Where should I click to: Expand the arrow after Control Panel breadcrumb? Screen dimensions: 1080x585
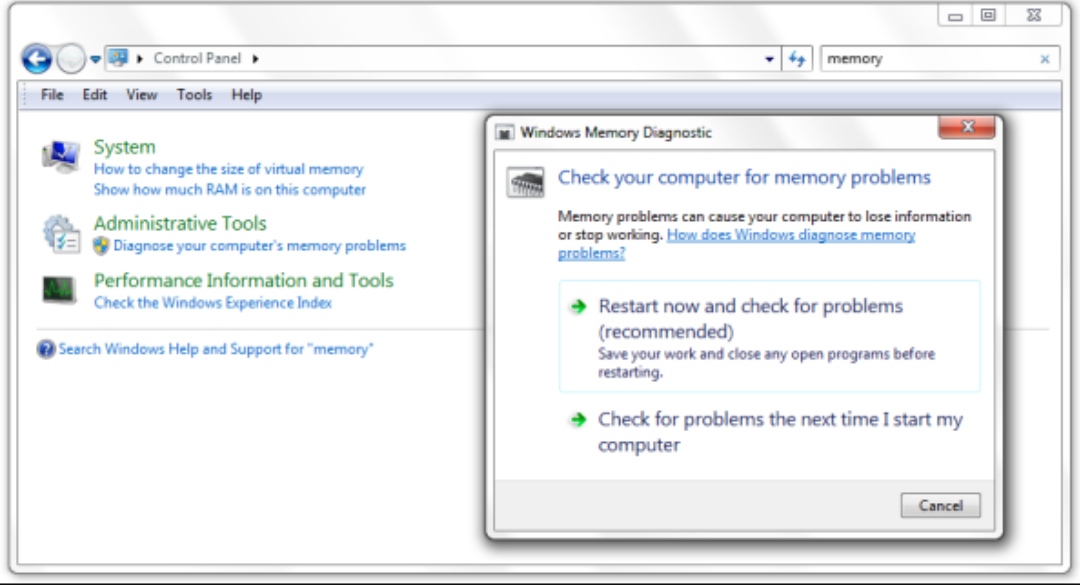pos(256,59)
